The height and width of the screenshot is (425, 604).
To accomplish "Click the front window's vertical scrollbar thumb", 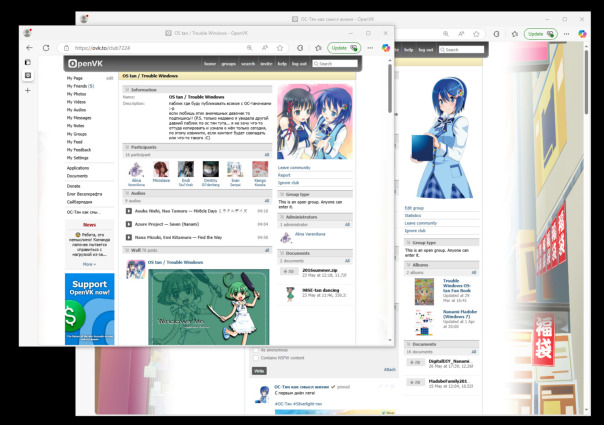I will [x=390, y=88].
